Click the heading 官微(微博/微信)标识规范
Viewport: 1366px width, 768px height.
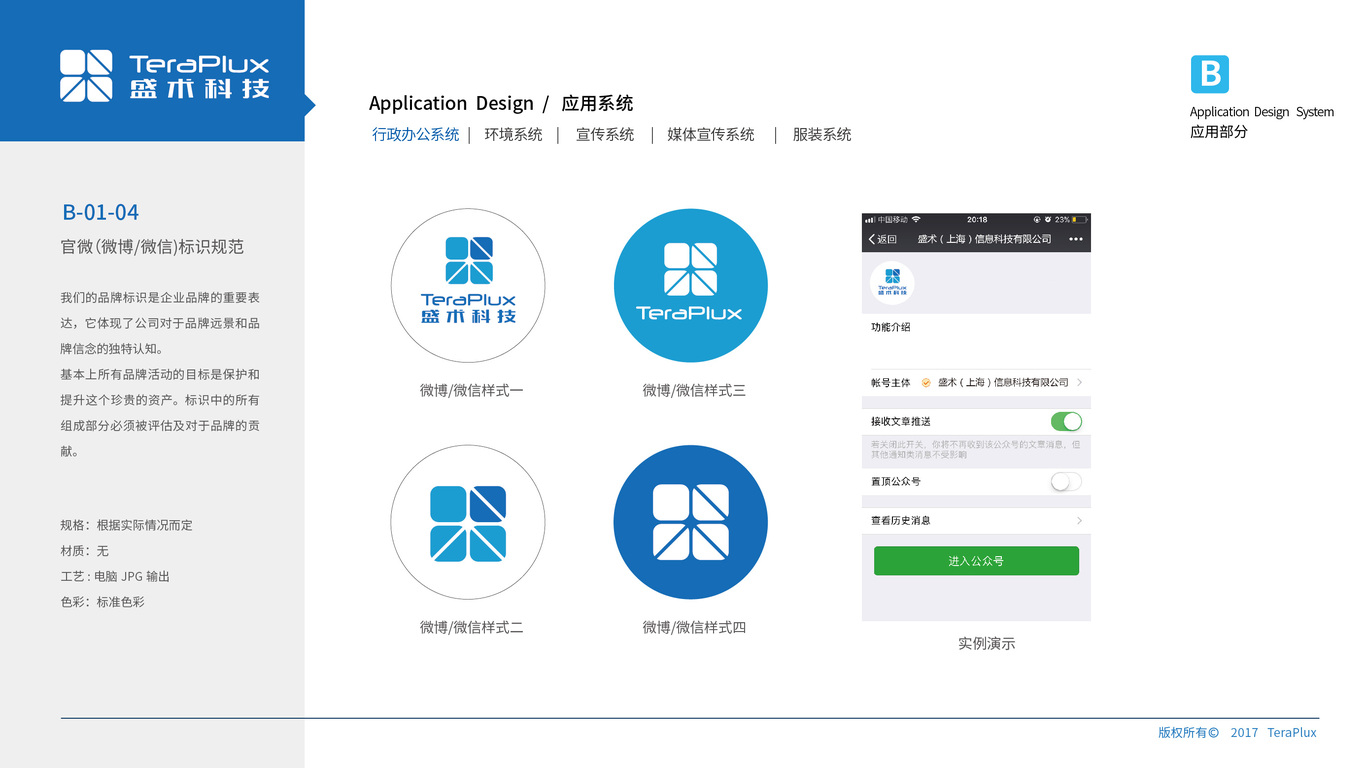pyautogui.click(x=153, y=246)
